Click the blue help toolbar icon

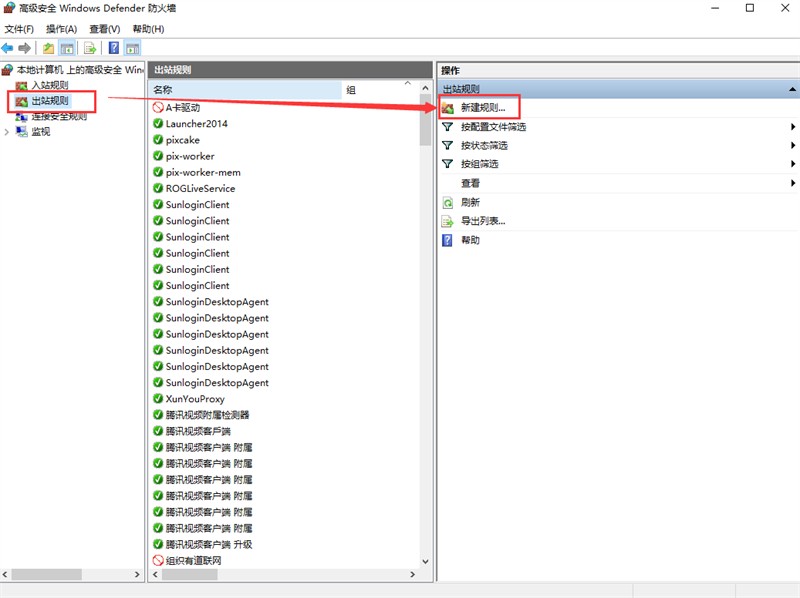coord(114,48)
